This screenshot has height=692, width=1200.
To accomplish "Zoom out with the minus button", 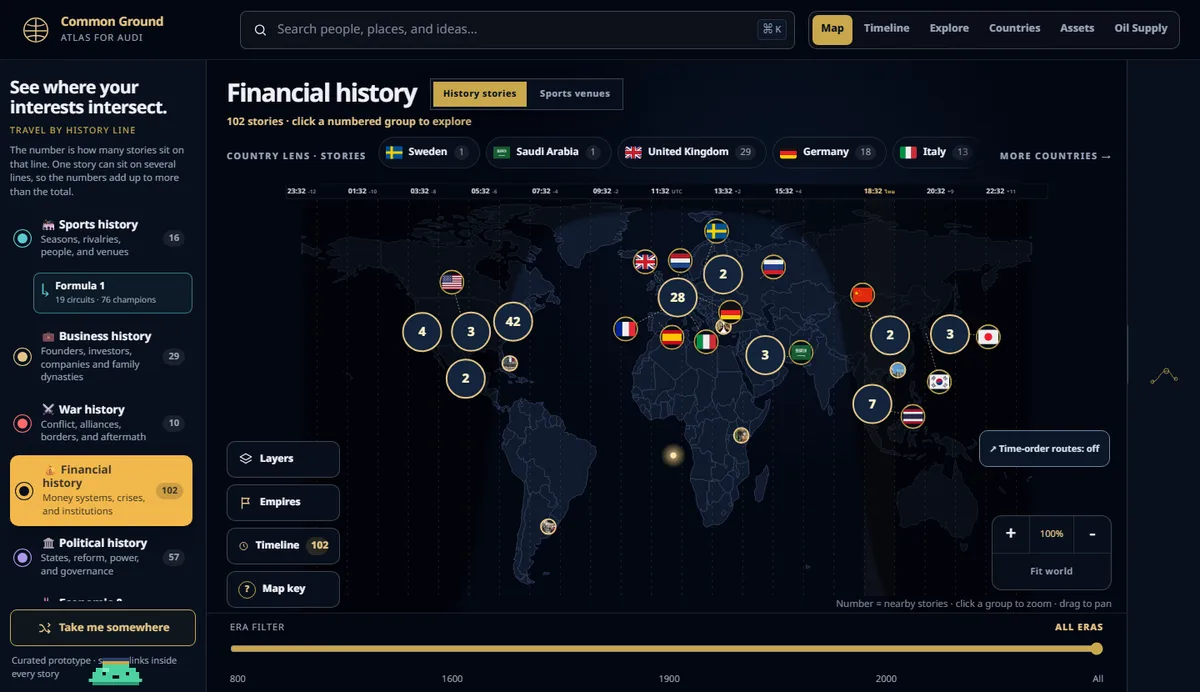I will 1092,534.
